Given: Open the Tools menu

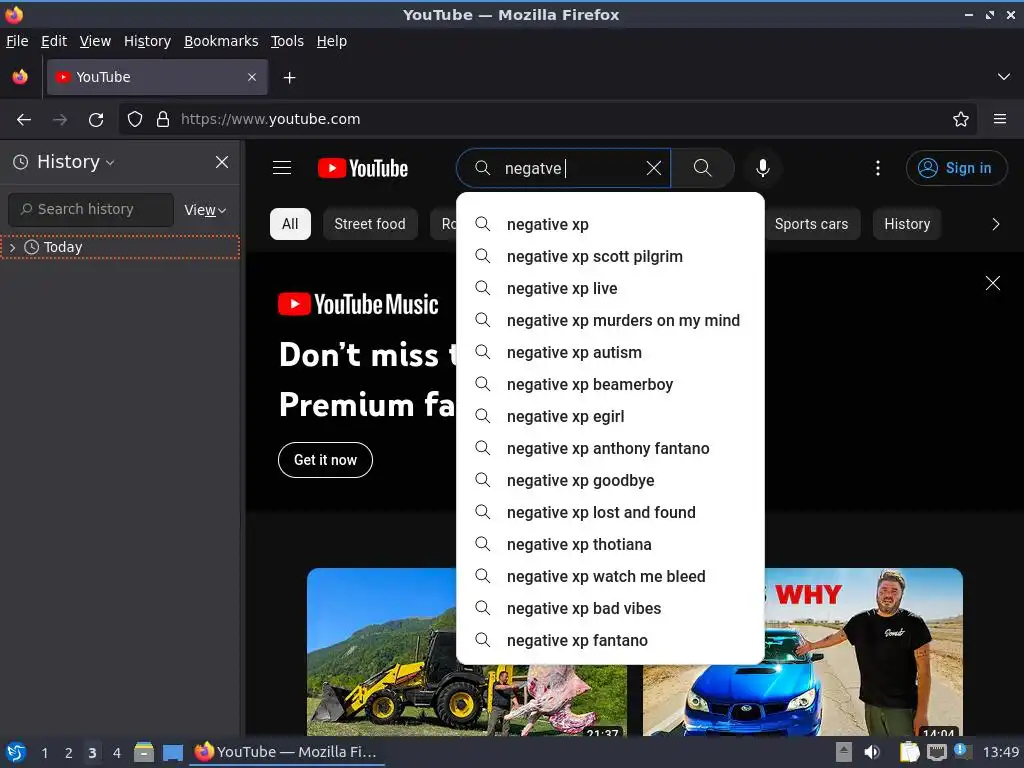Looking at the screenshot, I should click(x=287, y=41).
